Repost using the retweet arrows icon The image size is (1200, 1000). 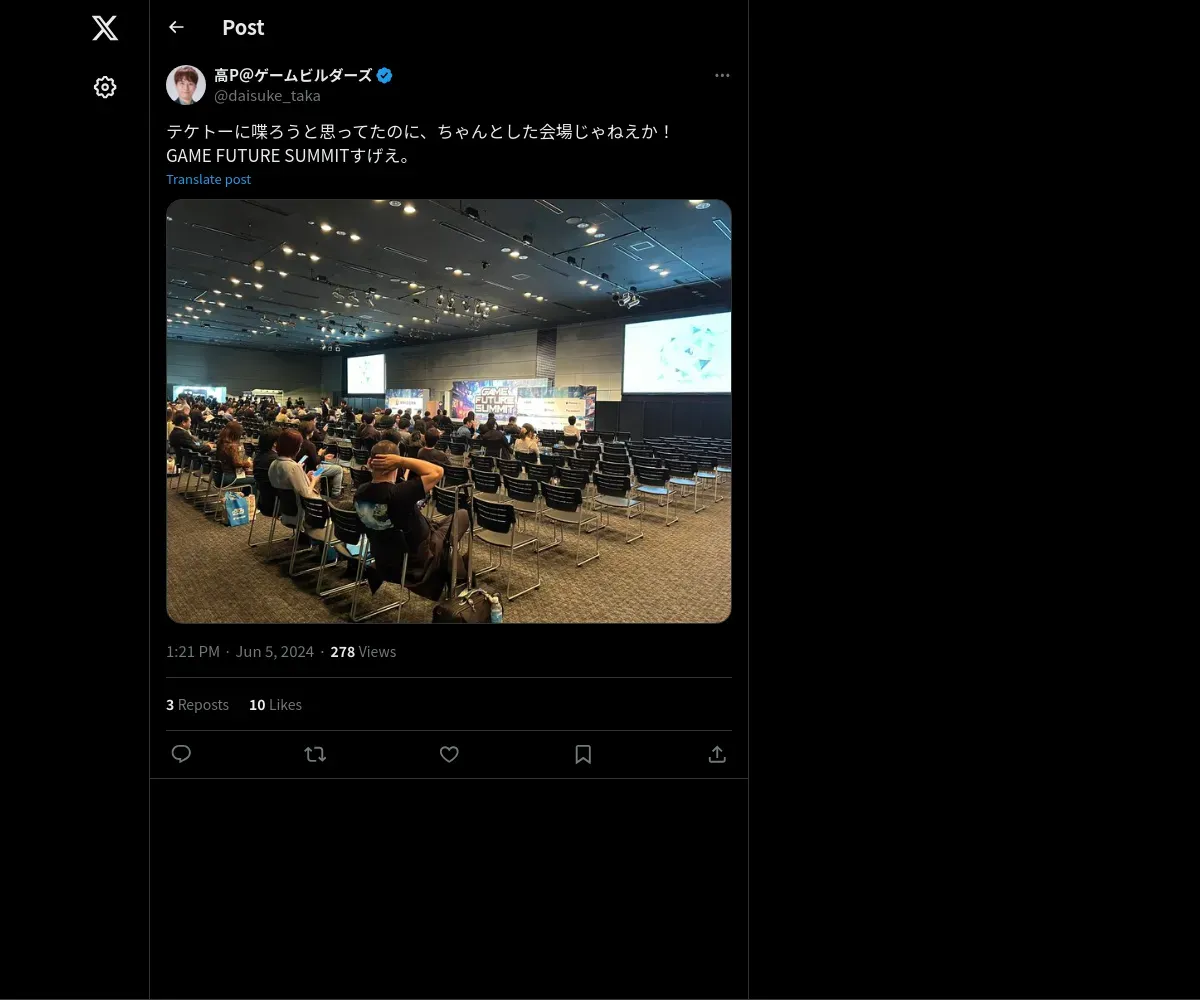point(315,754)
